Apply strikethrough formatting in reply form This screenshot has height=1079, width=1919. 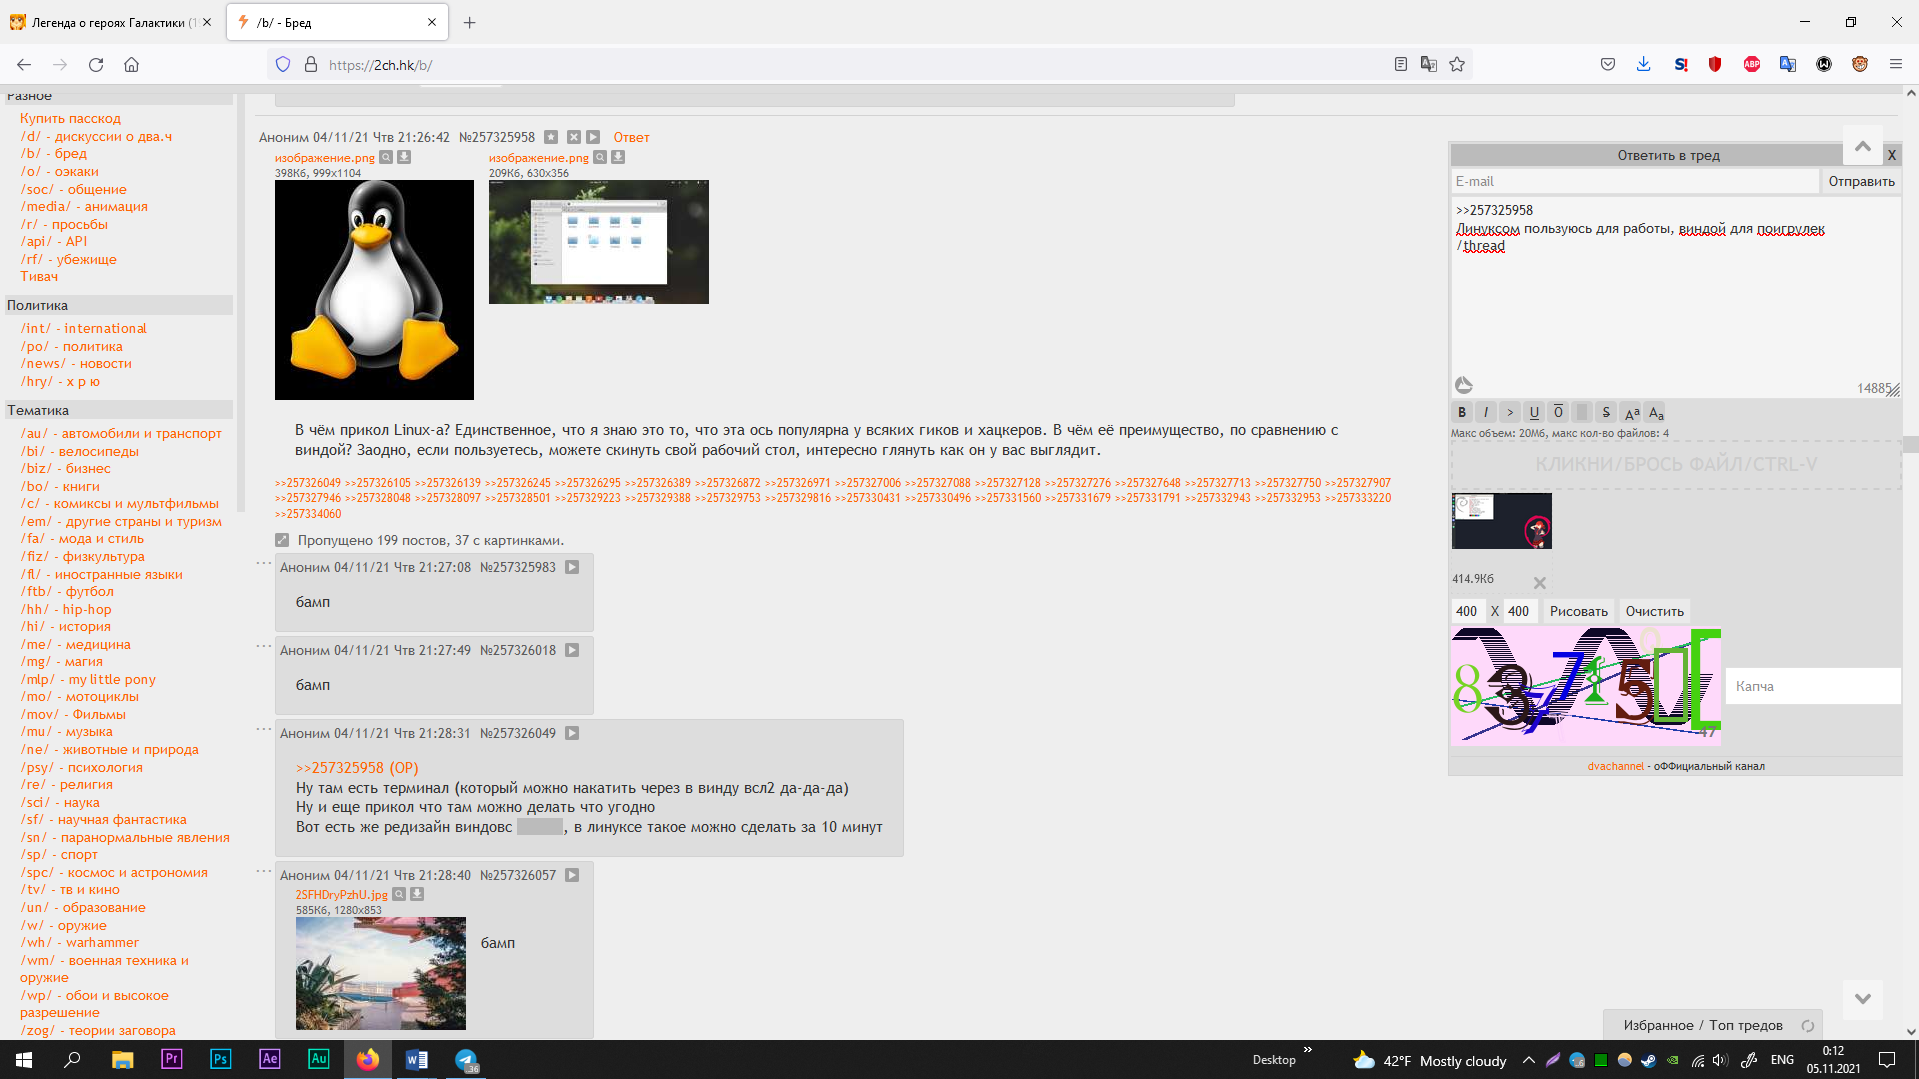pos(1606,412)
